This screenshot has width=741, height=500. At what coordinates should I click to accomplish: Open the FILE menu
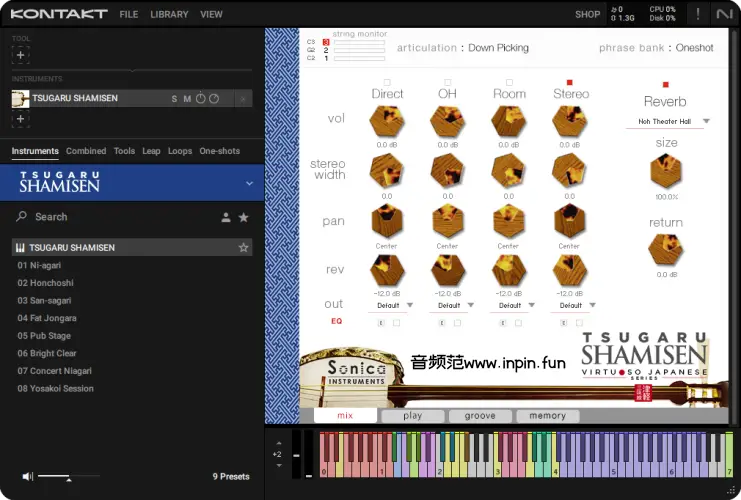click(x=129, y=15)
